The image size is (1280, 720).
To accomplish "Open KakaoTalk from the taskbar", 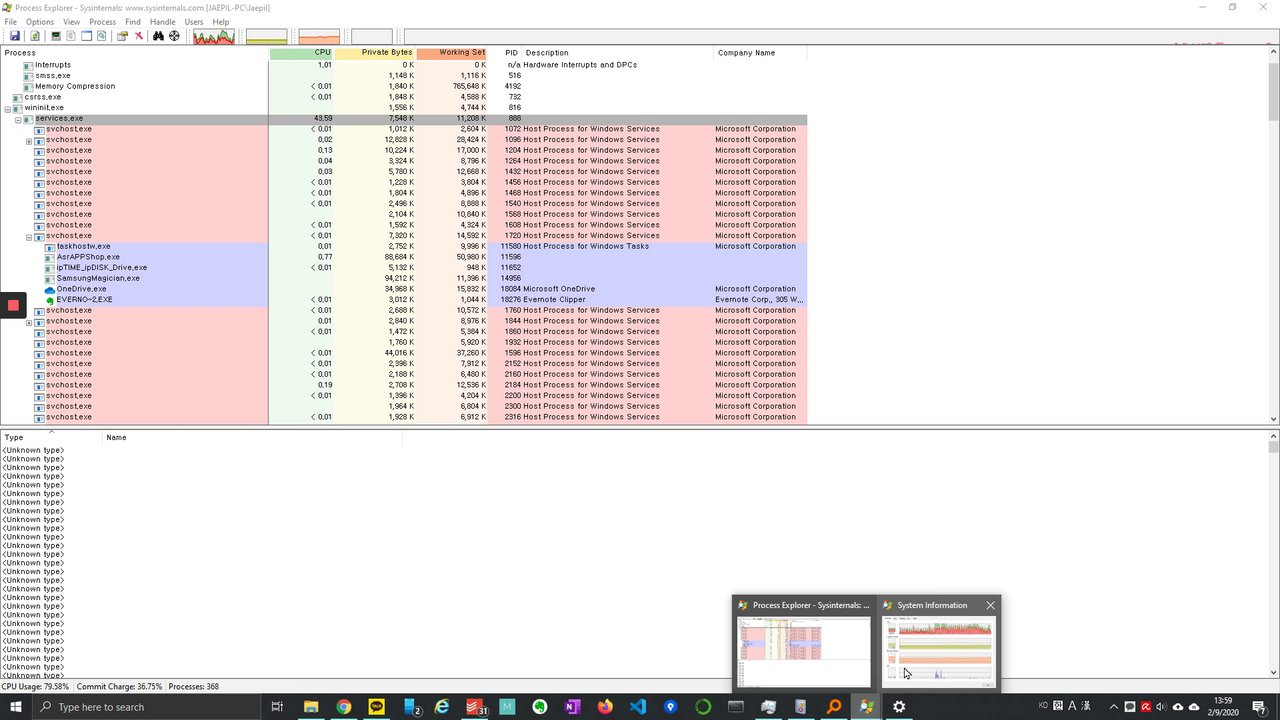I will tap(376, 707).
